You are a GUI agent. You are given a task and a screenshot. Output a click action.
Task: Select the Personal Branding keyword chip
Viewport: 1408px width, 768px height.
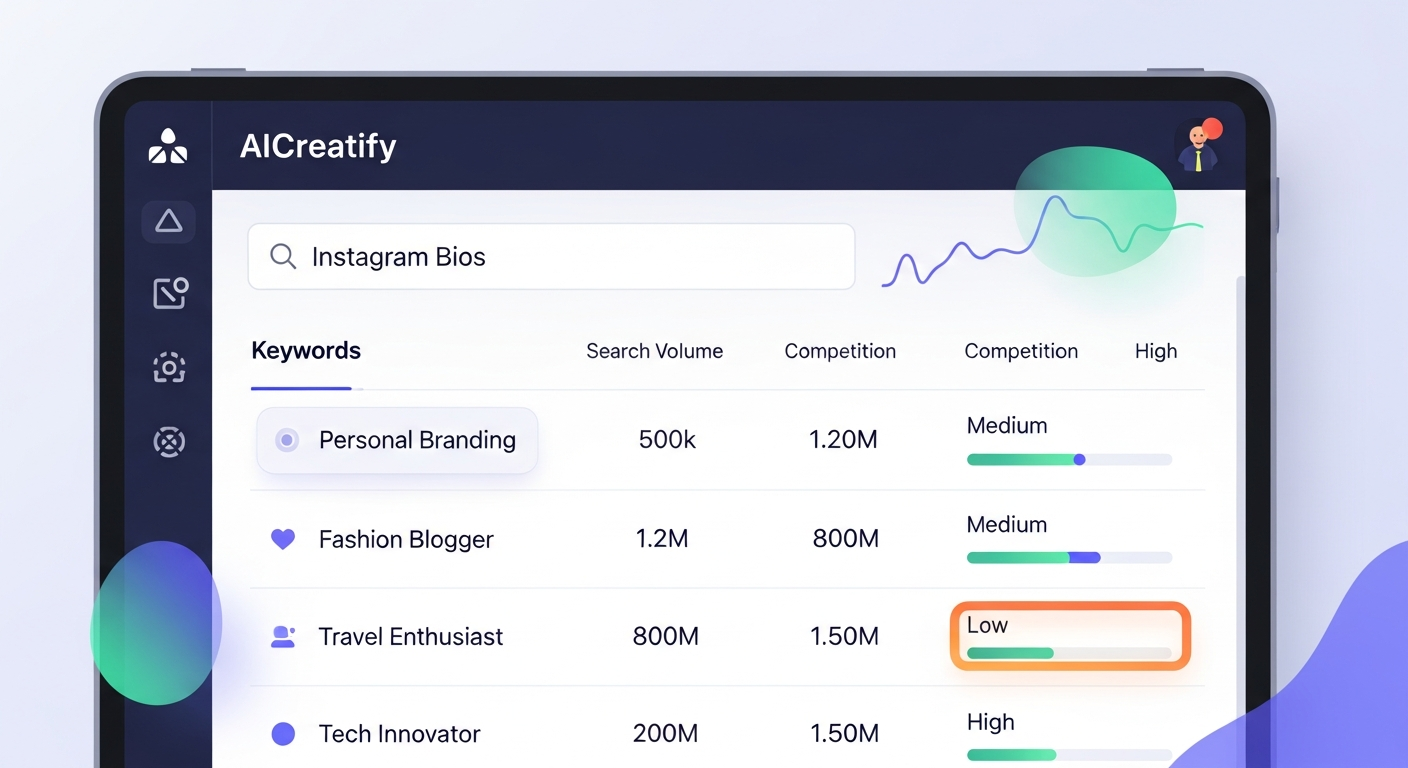pyautogui.click(x=397, y=440)
